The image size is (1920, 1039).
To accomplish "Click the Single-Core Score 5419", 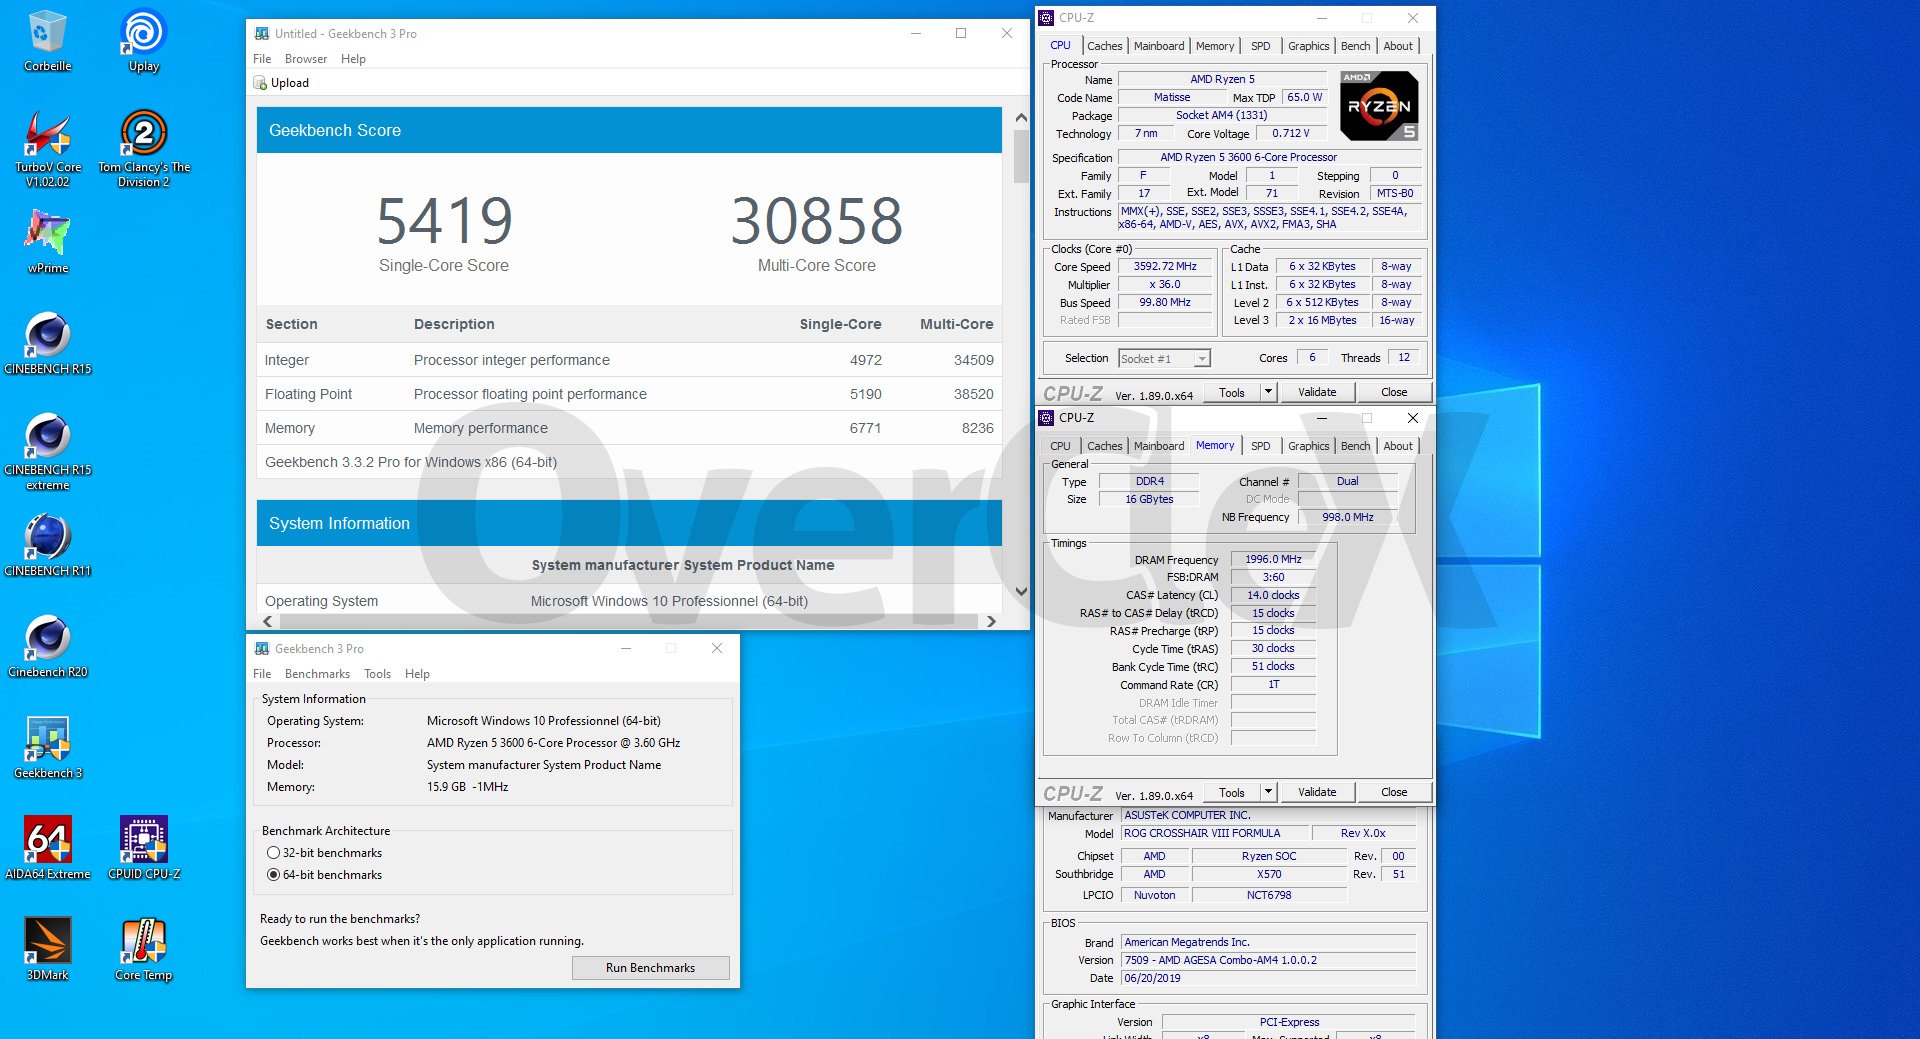I will [444, 221].
